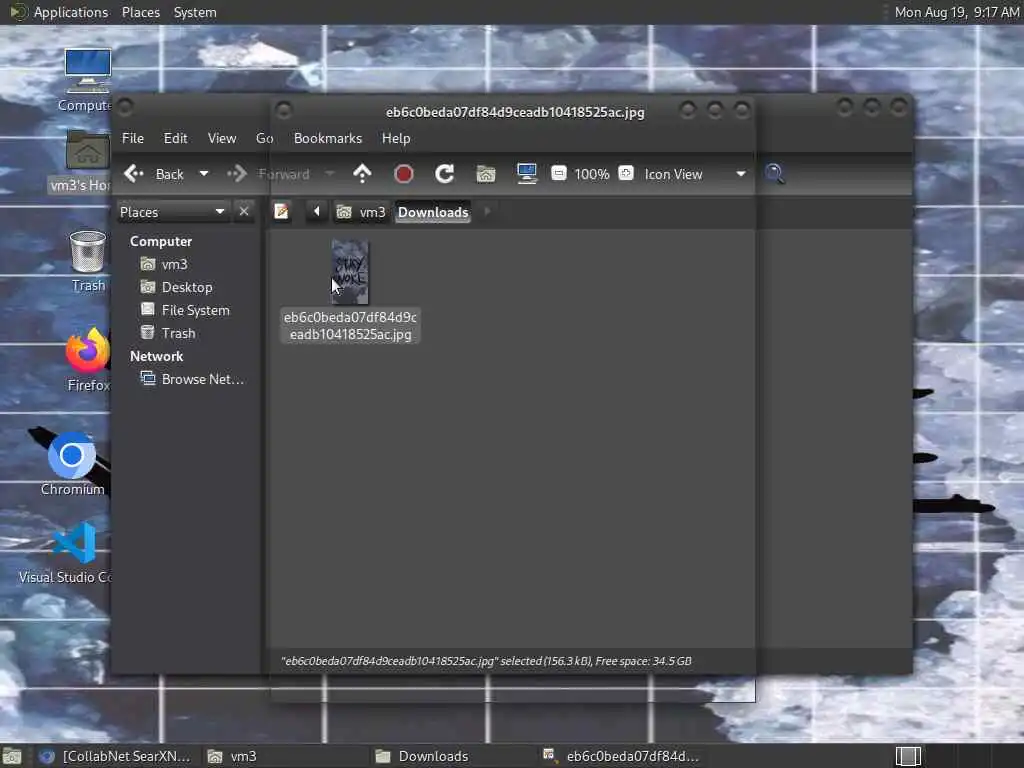This screenshot has height=768, width=1024.
Task: Open the File menu
Action: tap(133, 138)
